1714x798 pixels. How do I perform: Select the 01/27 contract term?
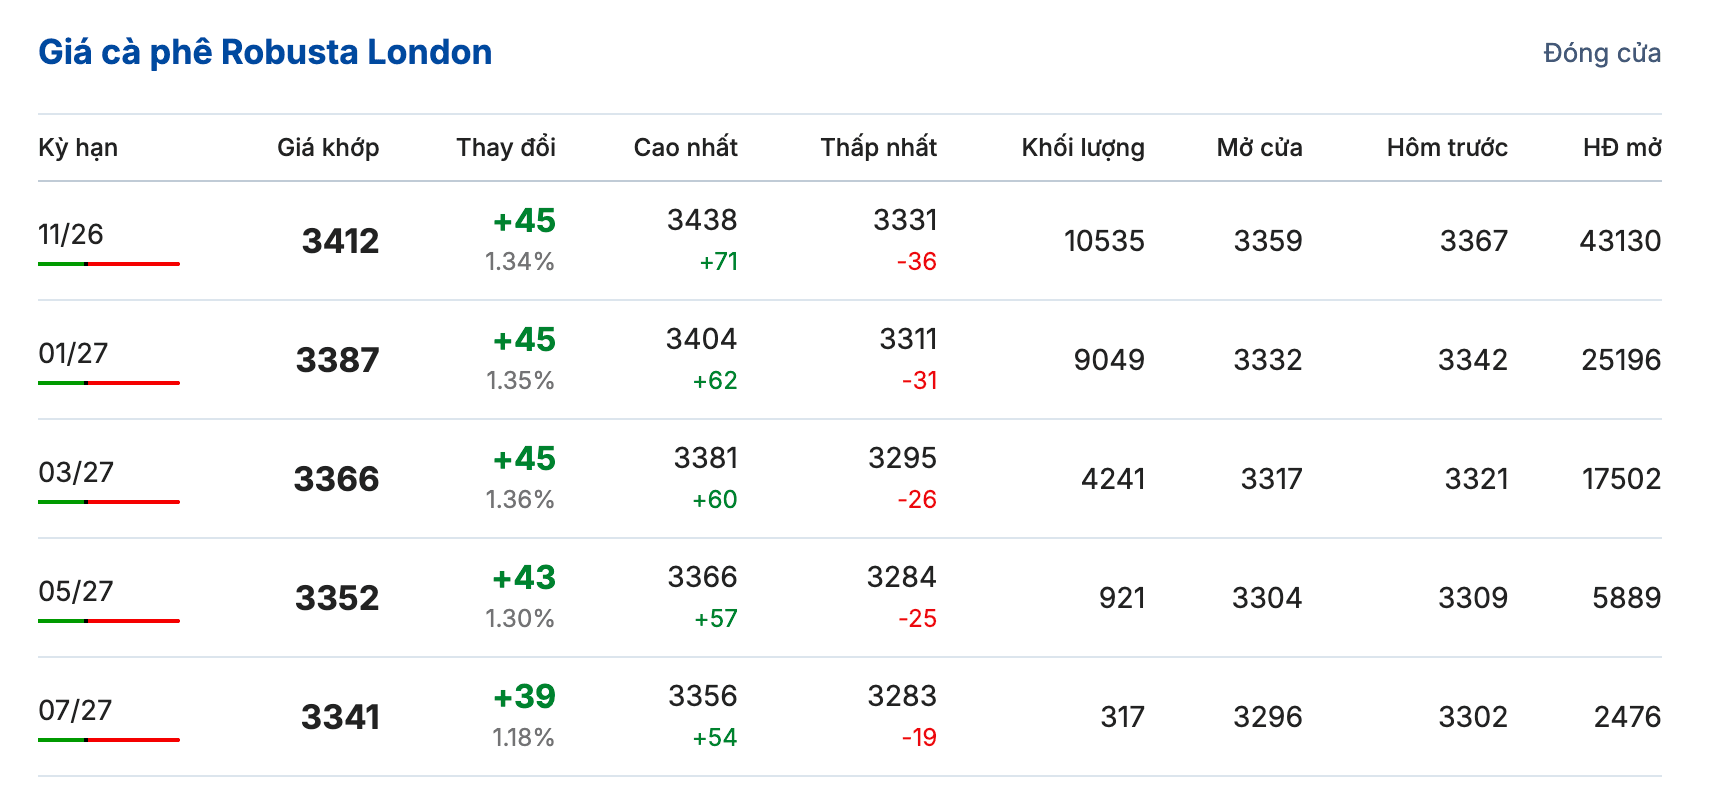(73, 353)
